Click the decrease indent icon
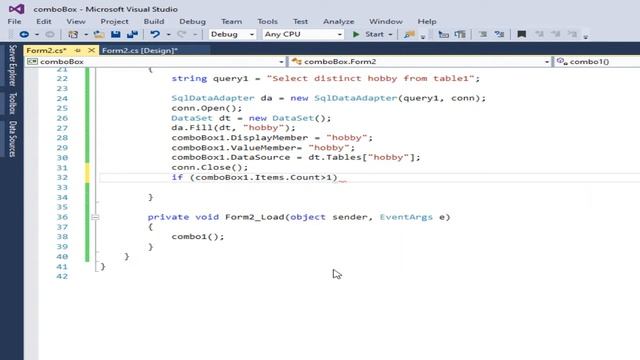This screenshot has width=640, height=360. 483,35
